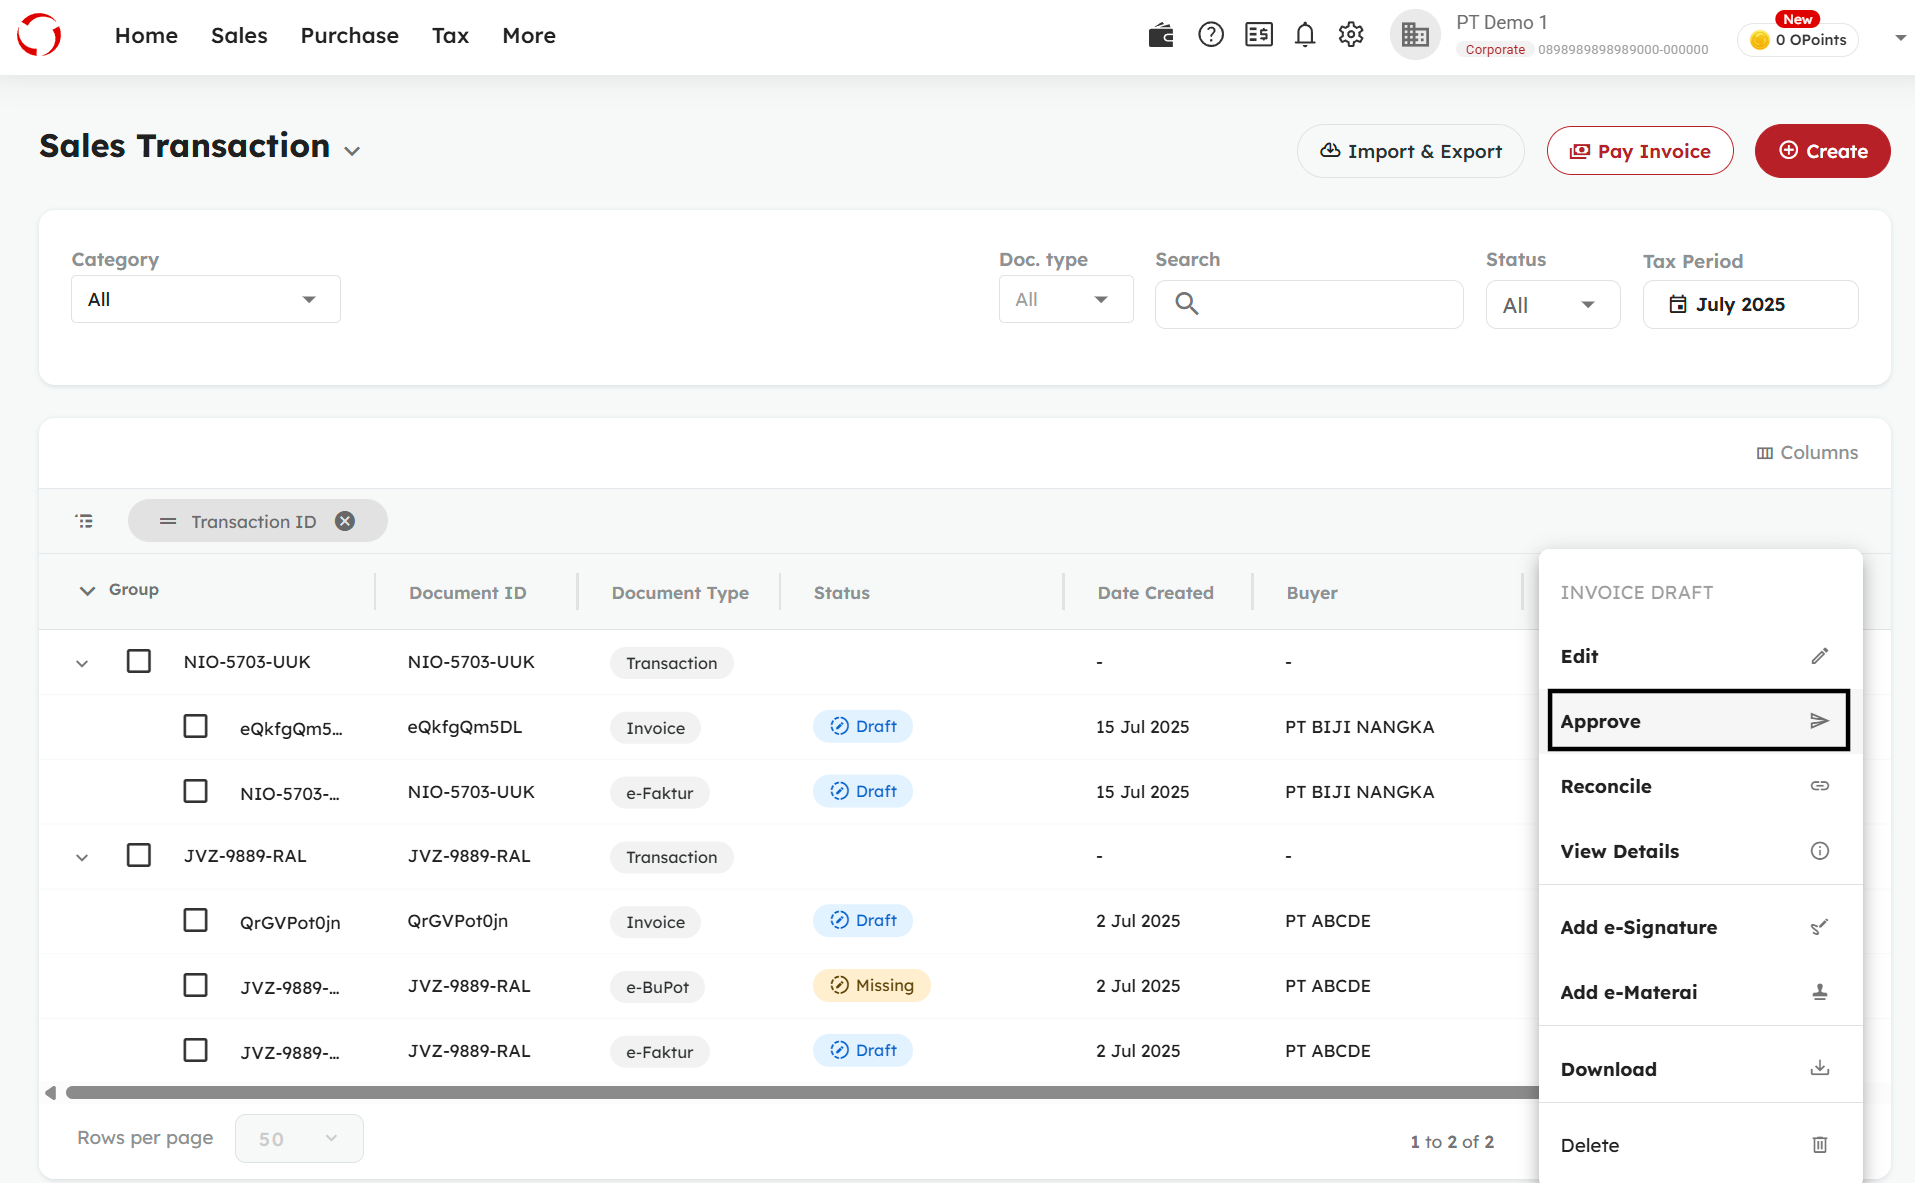Screen dimensions: 1915x1183
Task: Open the settings gear icon
Action: click(1351, 36)
